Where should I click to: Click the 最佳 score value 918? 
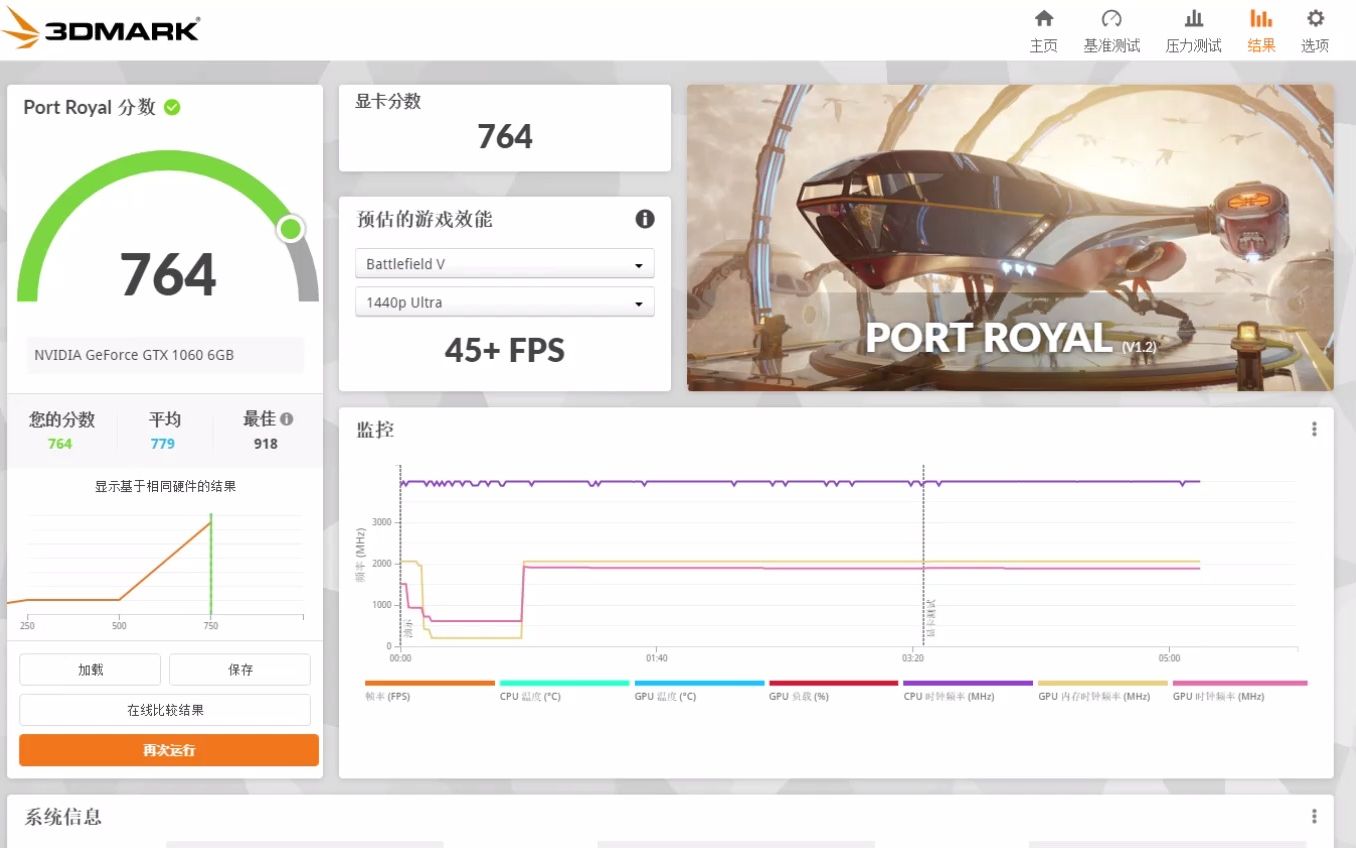click(x=266, y=444)
